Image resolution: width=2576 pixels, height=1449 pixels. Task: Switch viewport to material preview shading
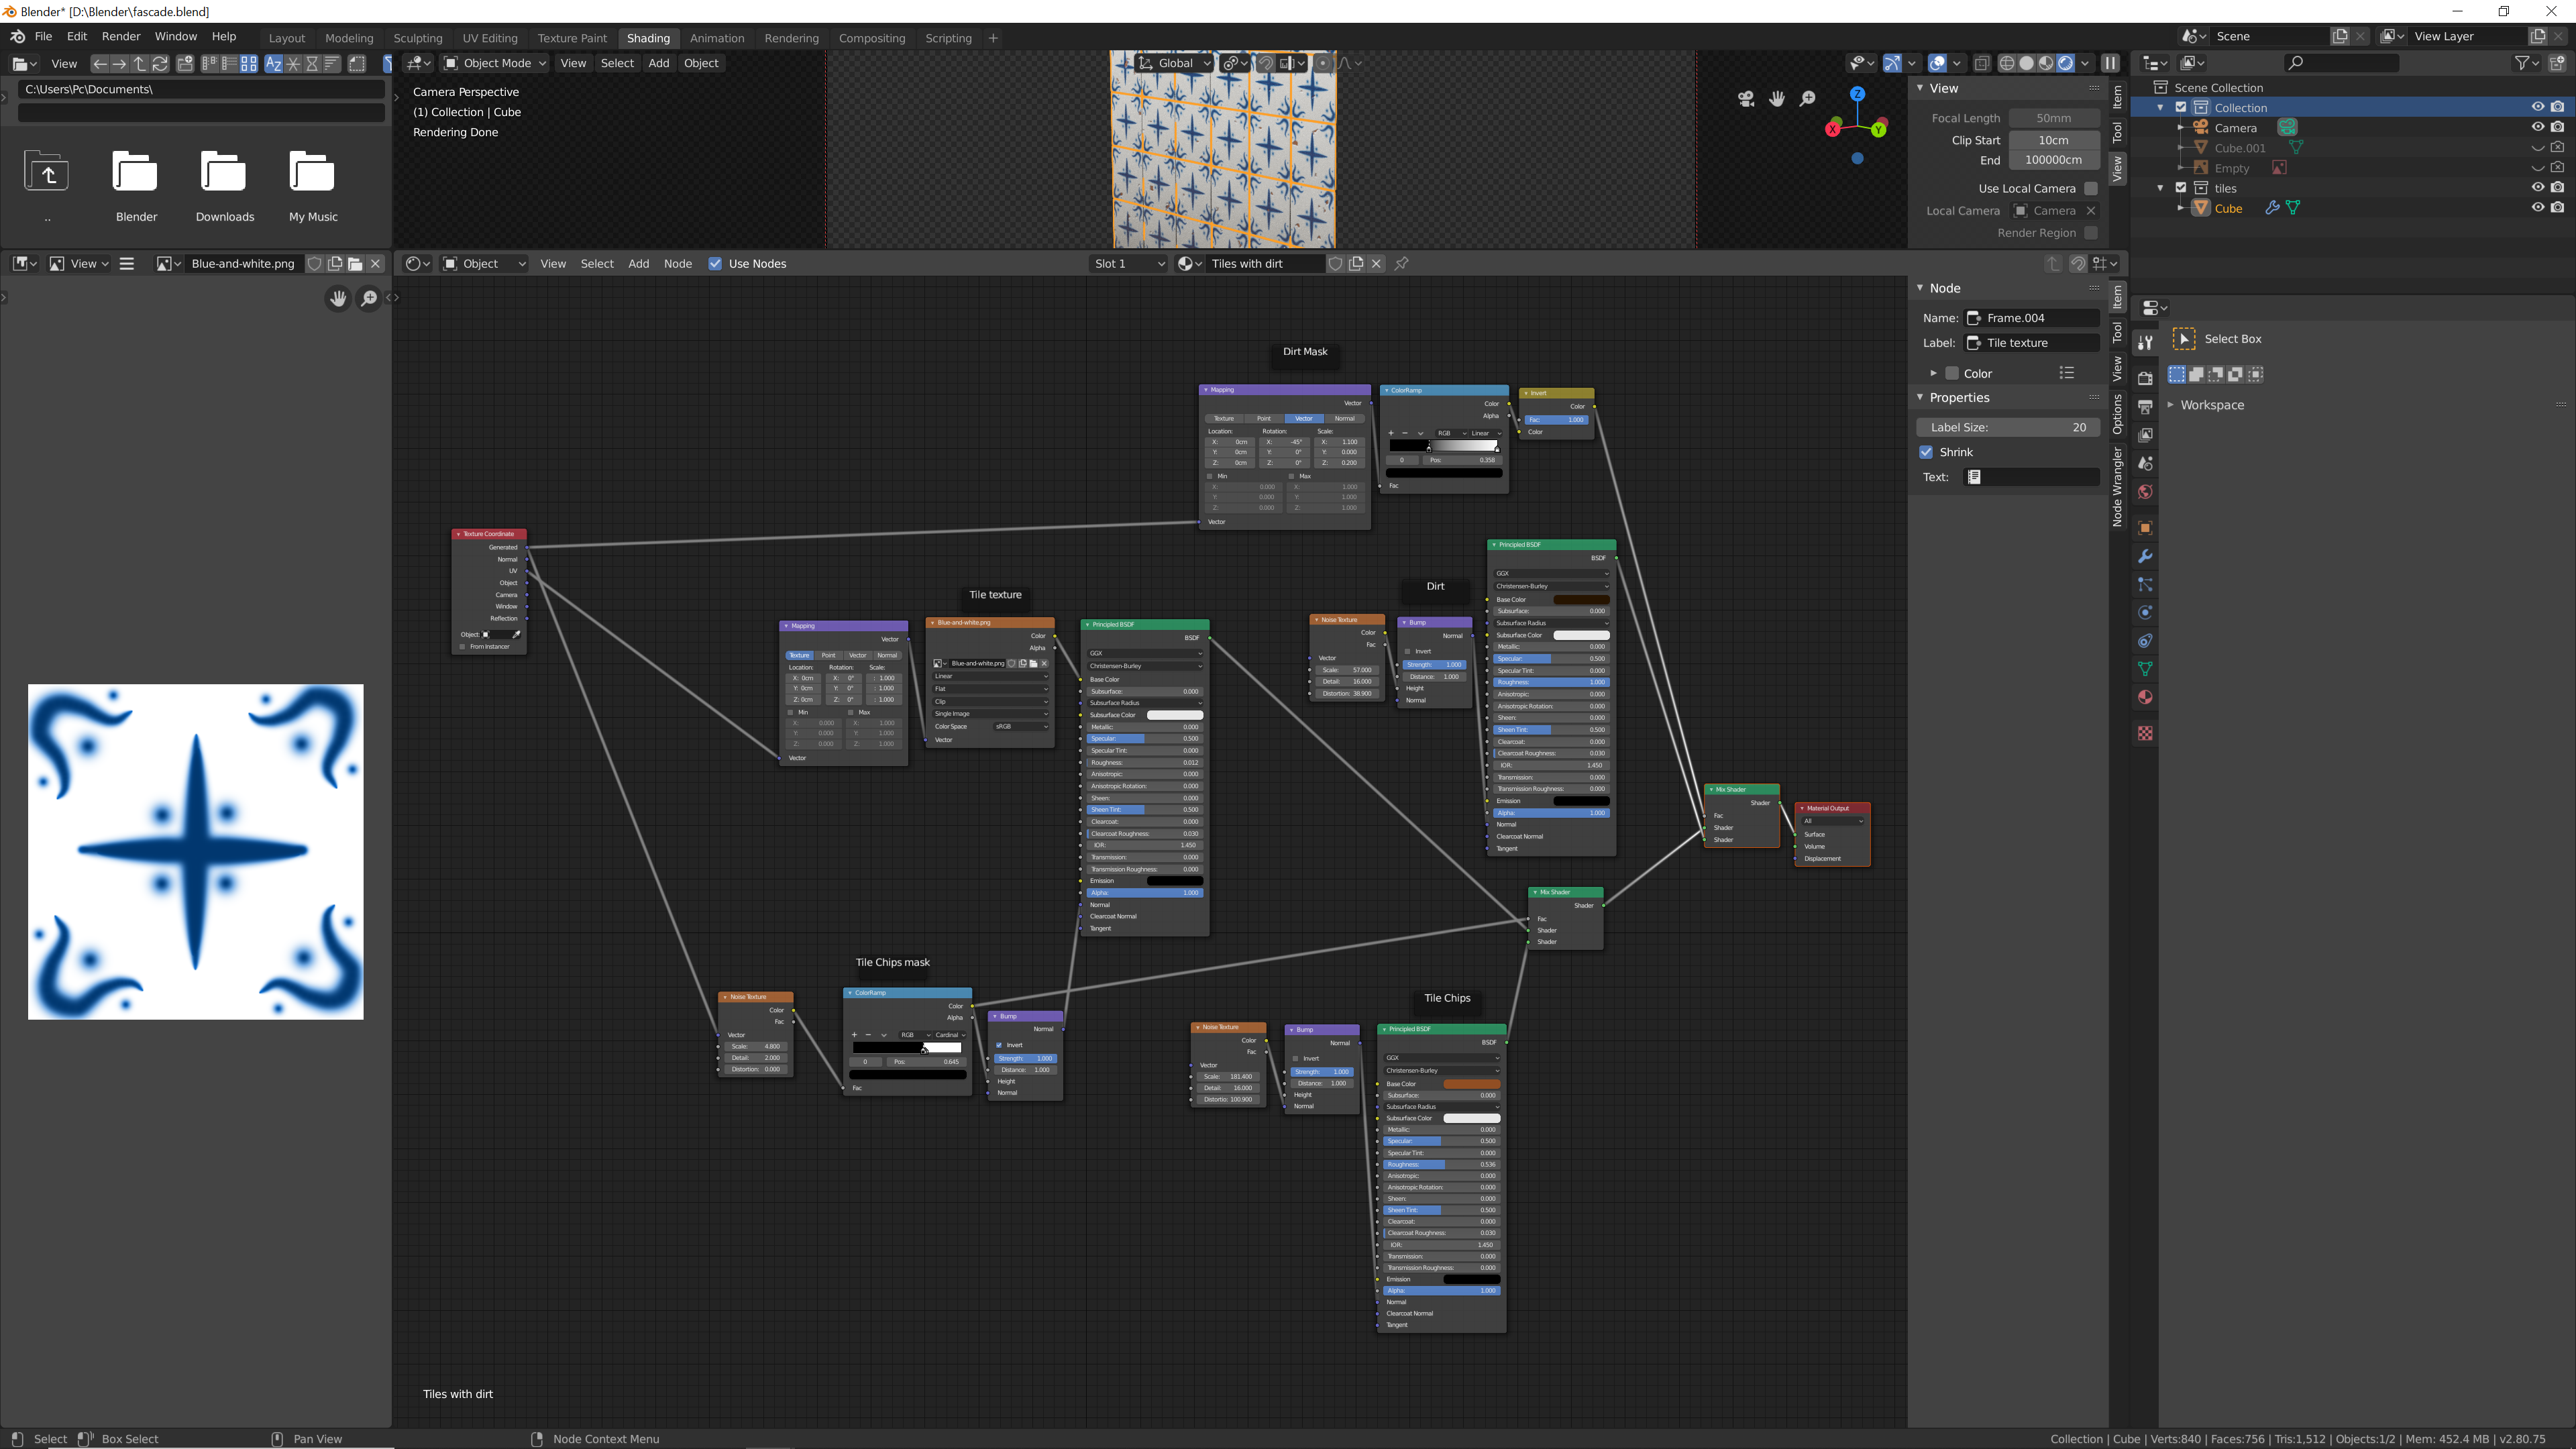click(2046, 63)
